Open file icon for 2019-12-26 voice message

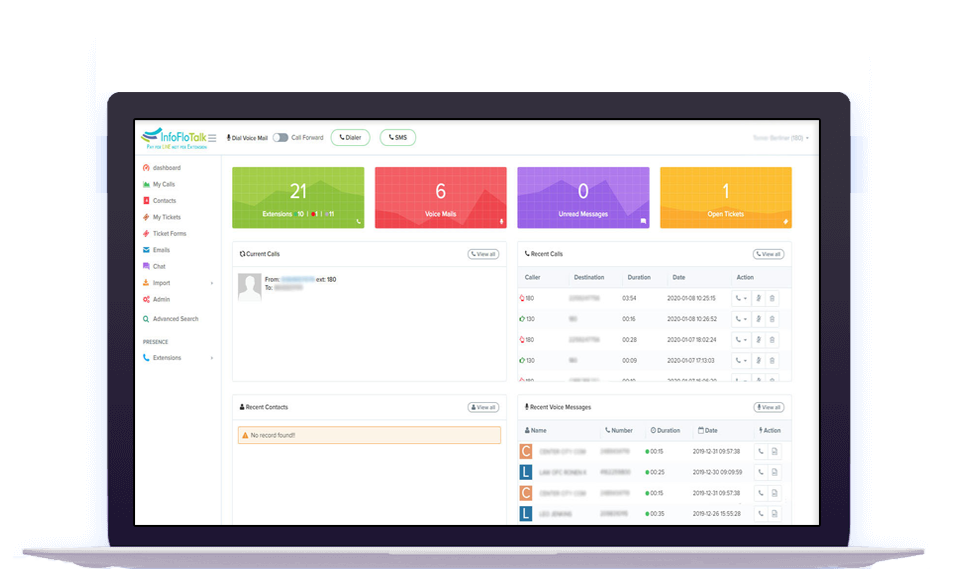[775, 513]
